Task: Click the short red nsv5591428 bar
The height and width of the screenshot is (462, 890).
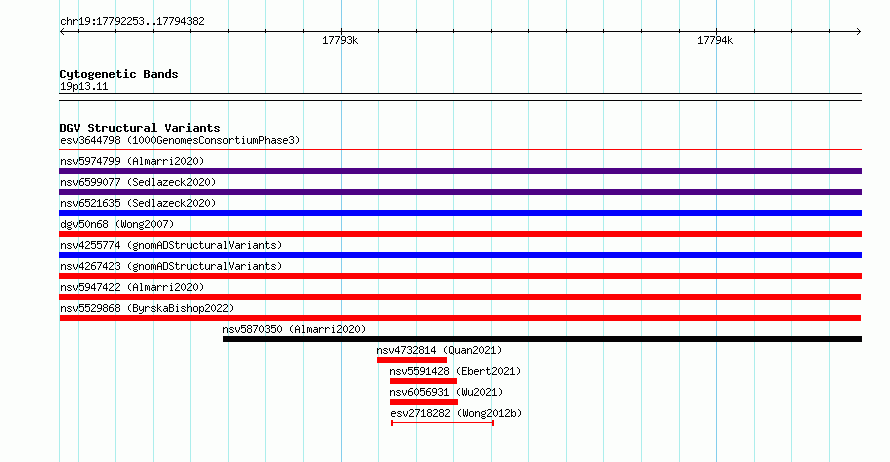Action: pos(423,381)
